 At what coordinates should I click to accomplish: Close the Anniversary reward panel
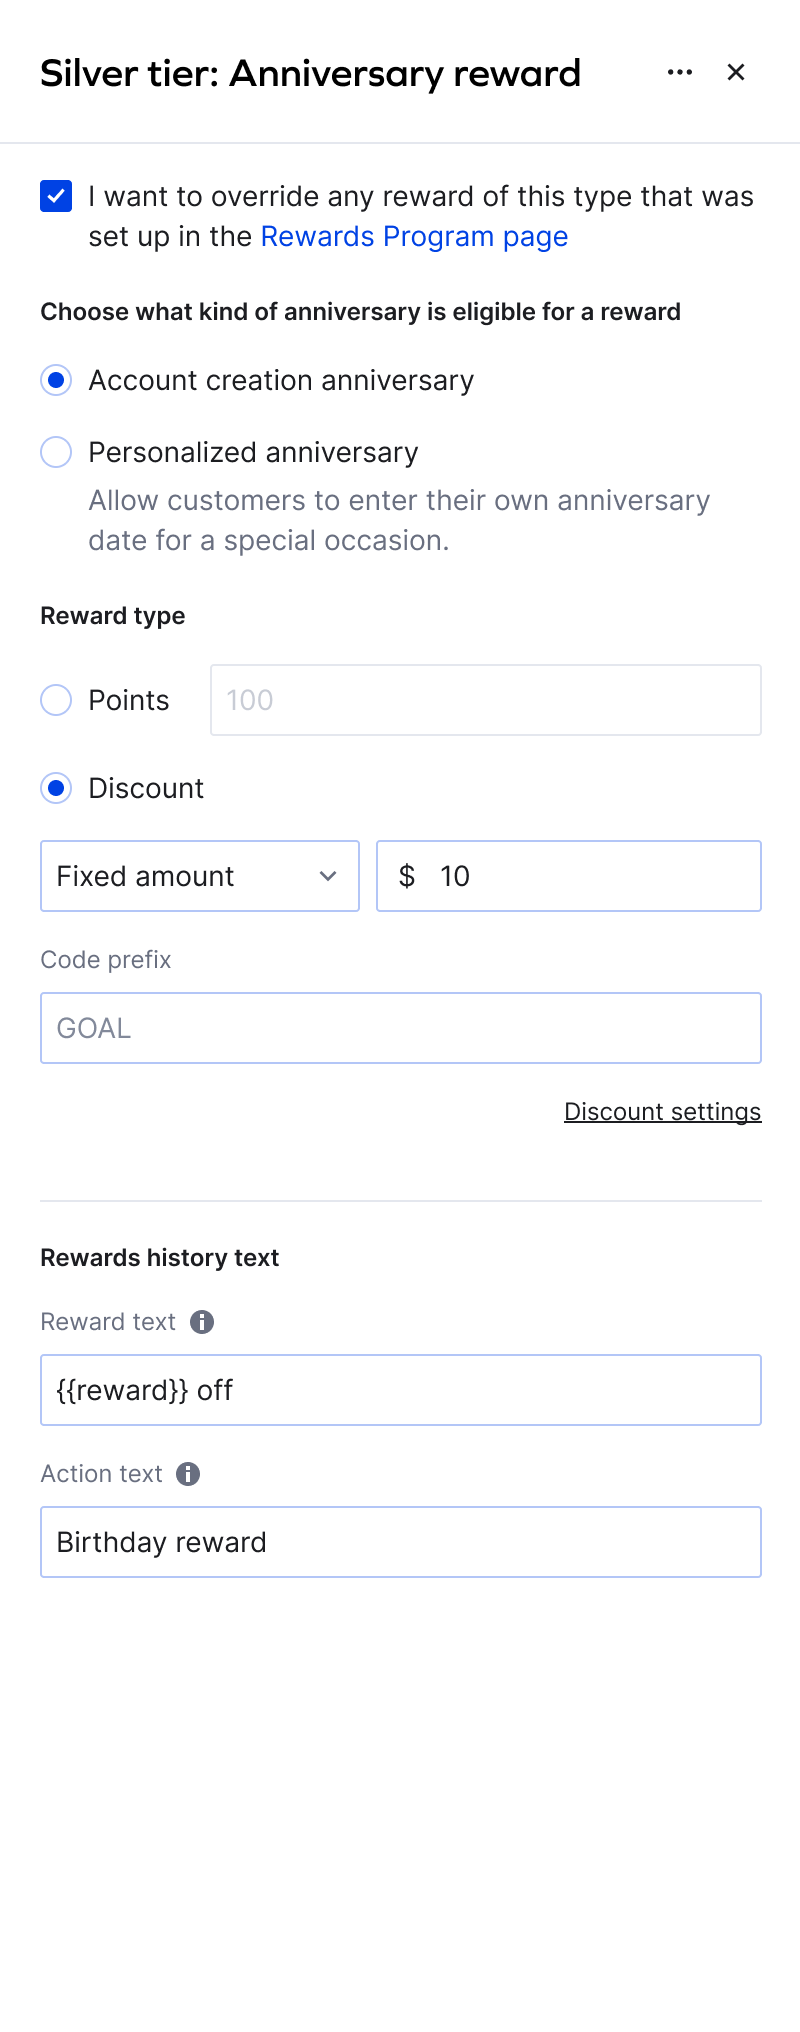(x=736, y=72)
